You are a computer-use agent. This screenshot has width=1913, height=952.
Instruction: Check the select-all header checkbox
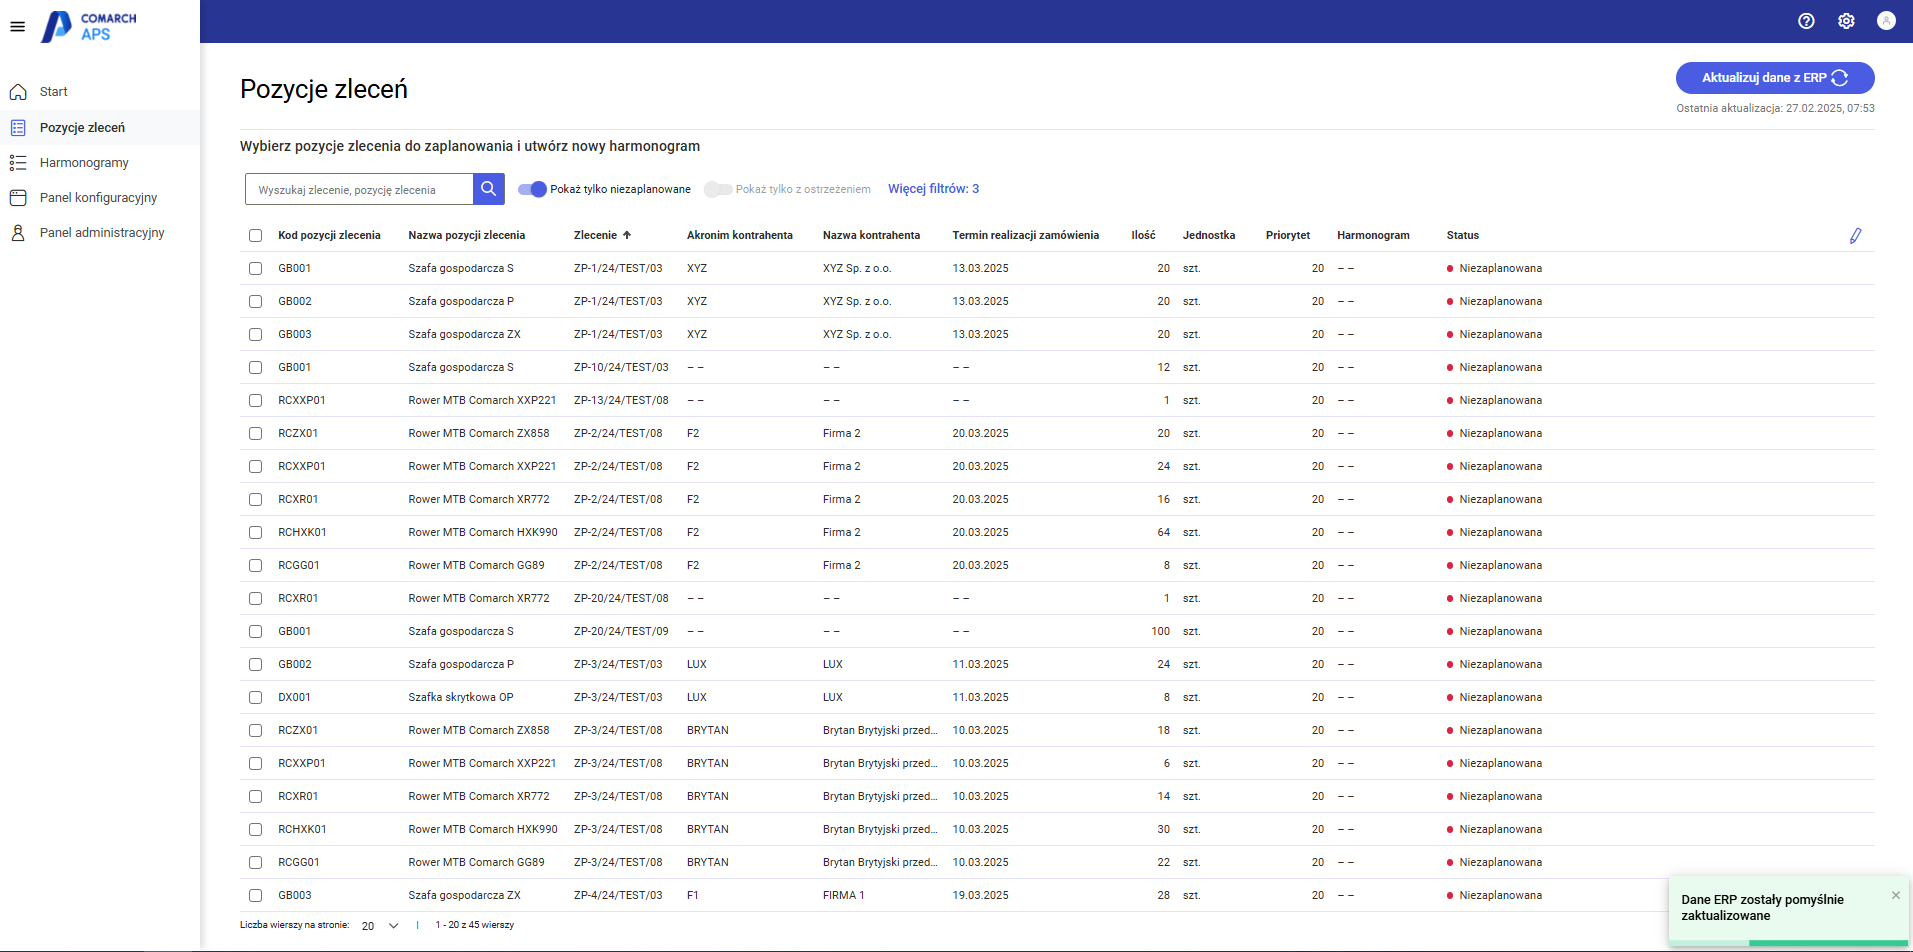point(255,236)
